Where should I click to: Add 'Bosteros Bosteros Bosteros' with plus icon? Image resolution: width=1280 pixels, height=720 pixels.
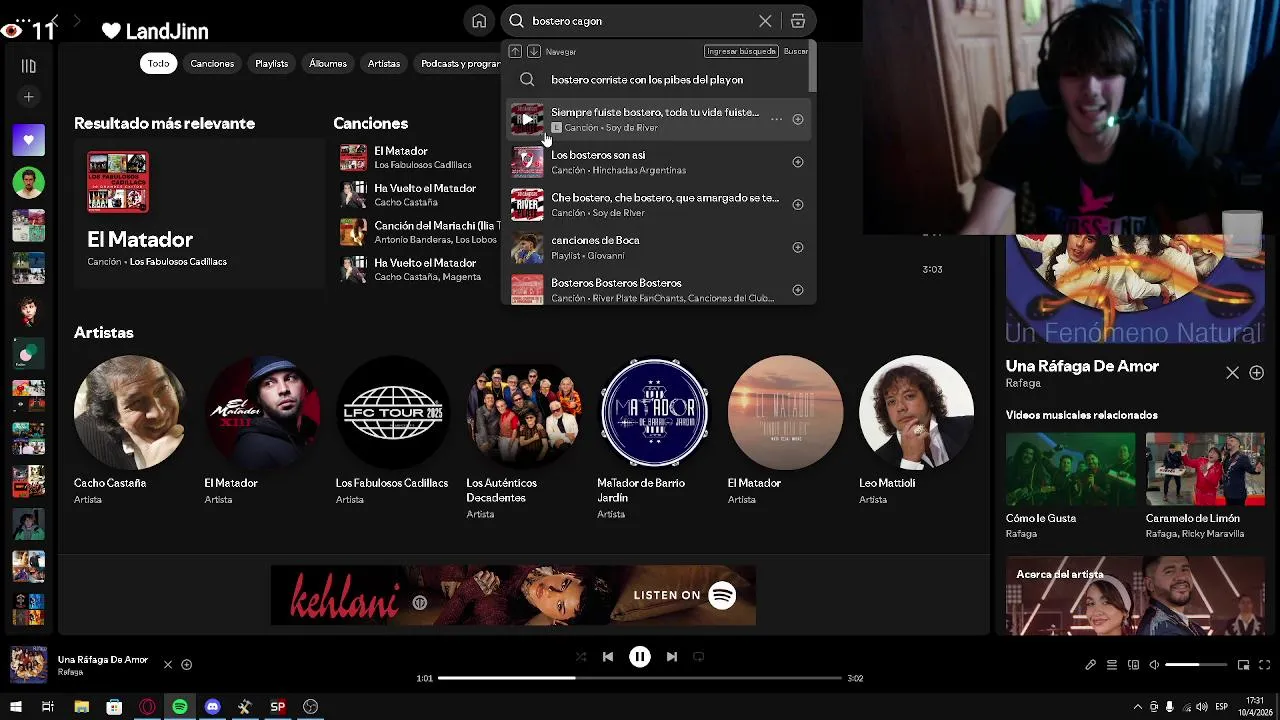coord(798,290)
